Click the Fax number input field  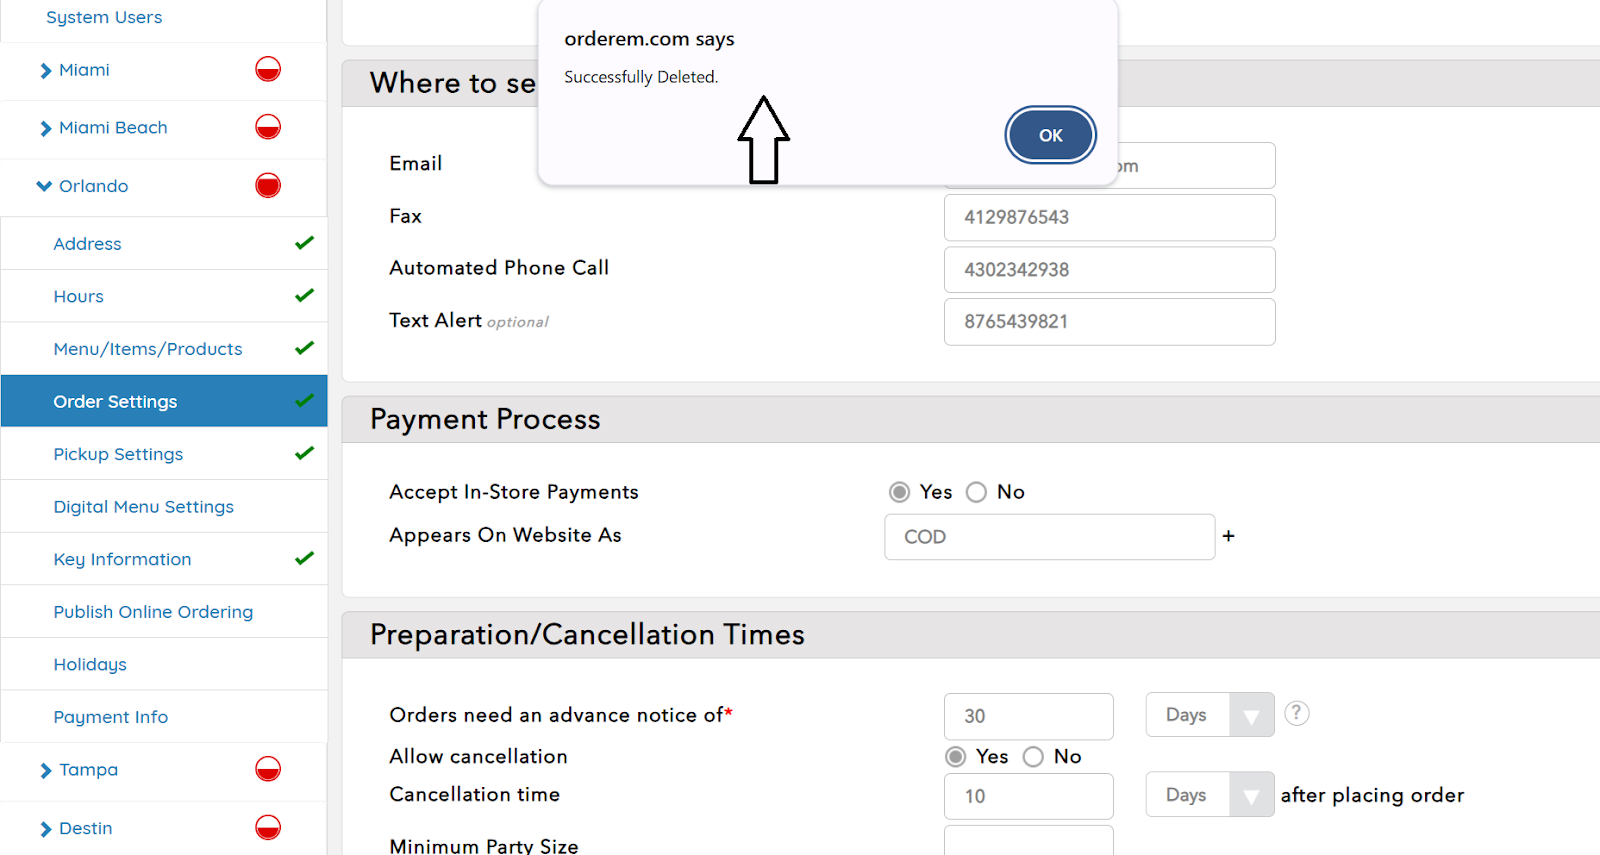[x=1109, y=218]
